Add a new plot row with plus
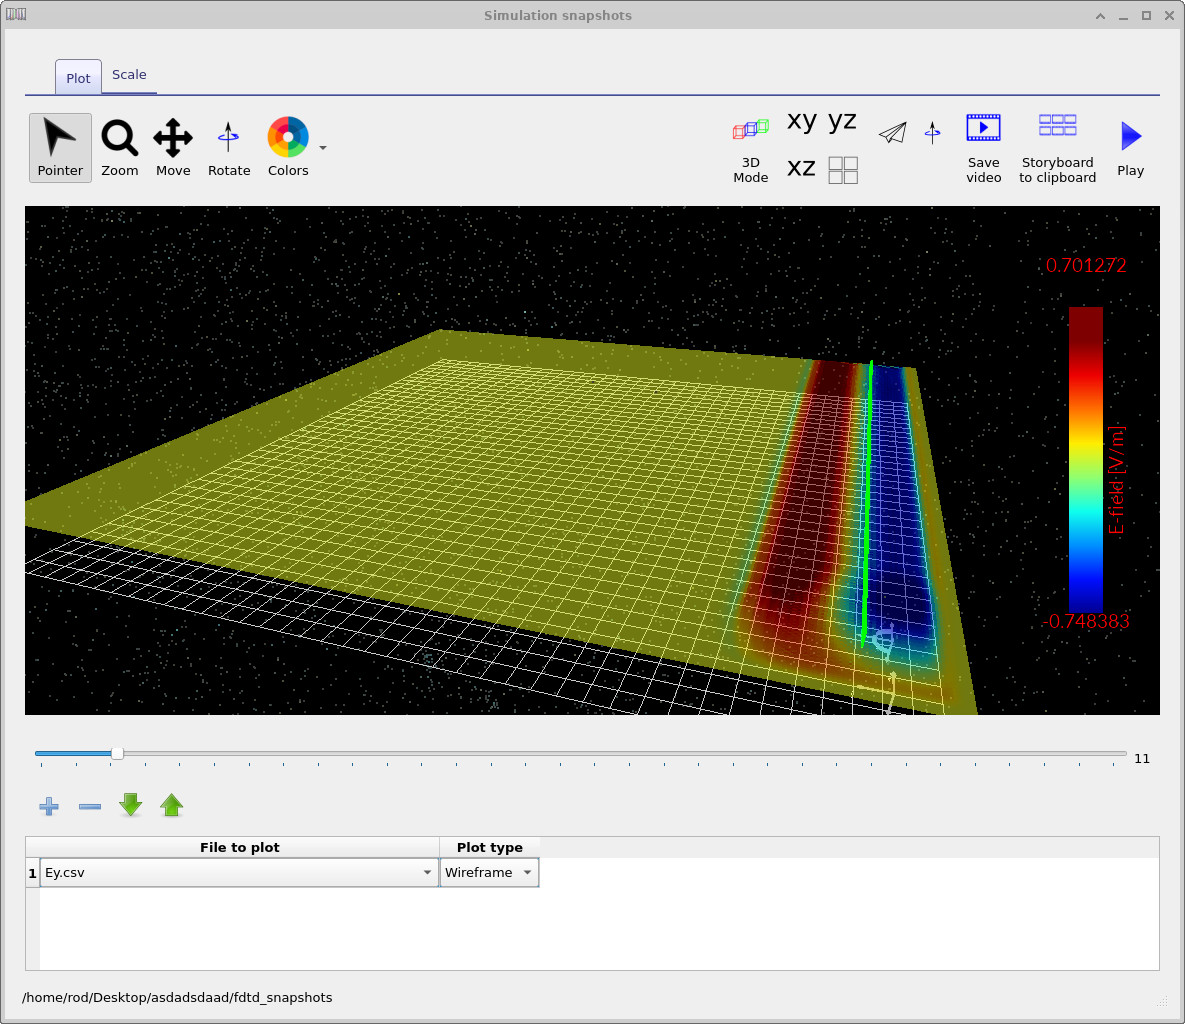1185x1024 pixels. [49, 806]
